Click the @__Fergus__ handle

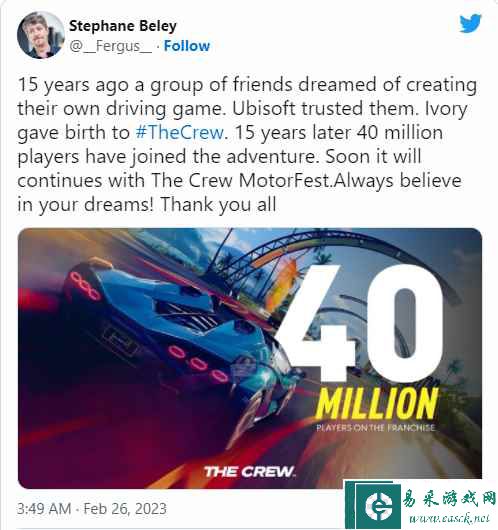pyautogui.click(x=111, y=46)
